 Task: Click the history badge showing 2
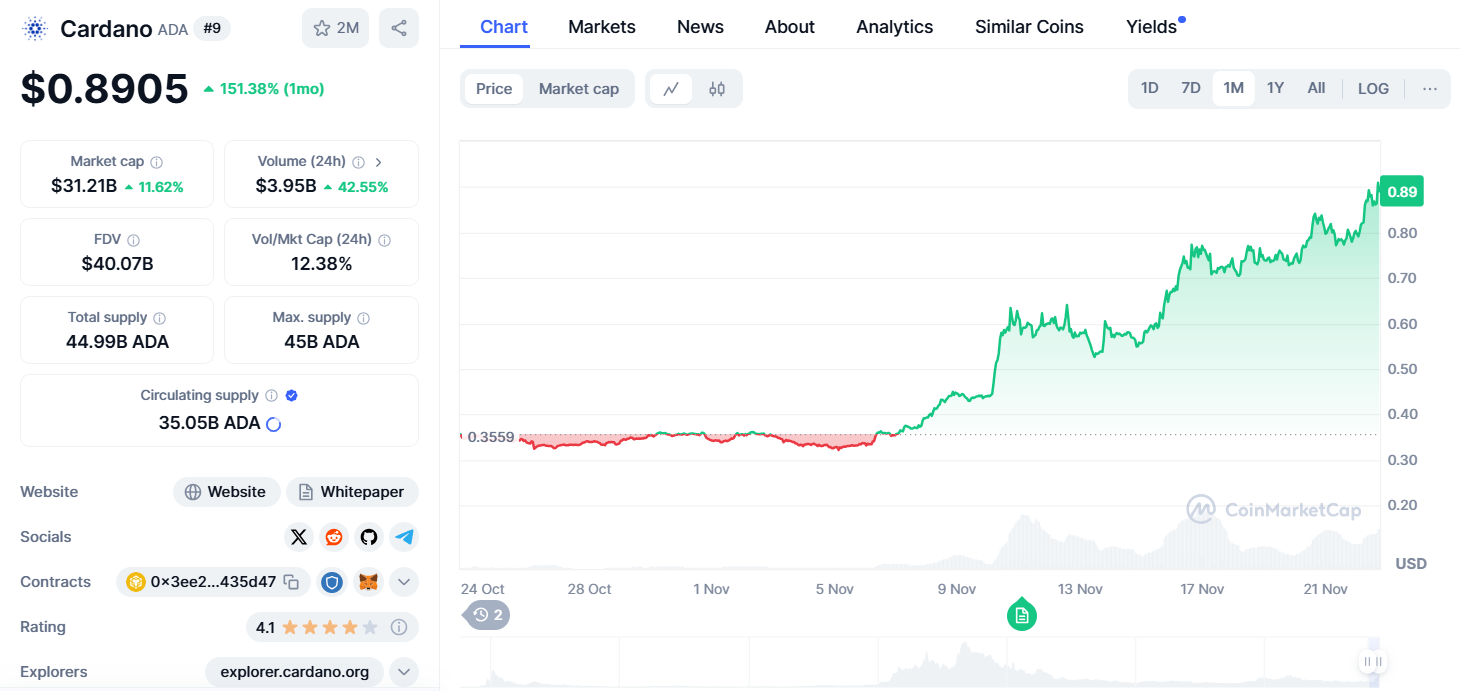click(487, 614)
